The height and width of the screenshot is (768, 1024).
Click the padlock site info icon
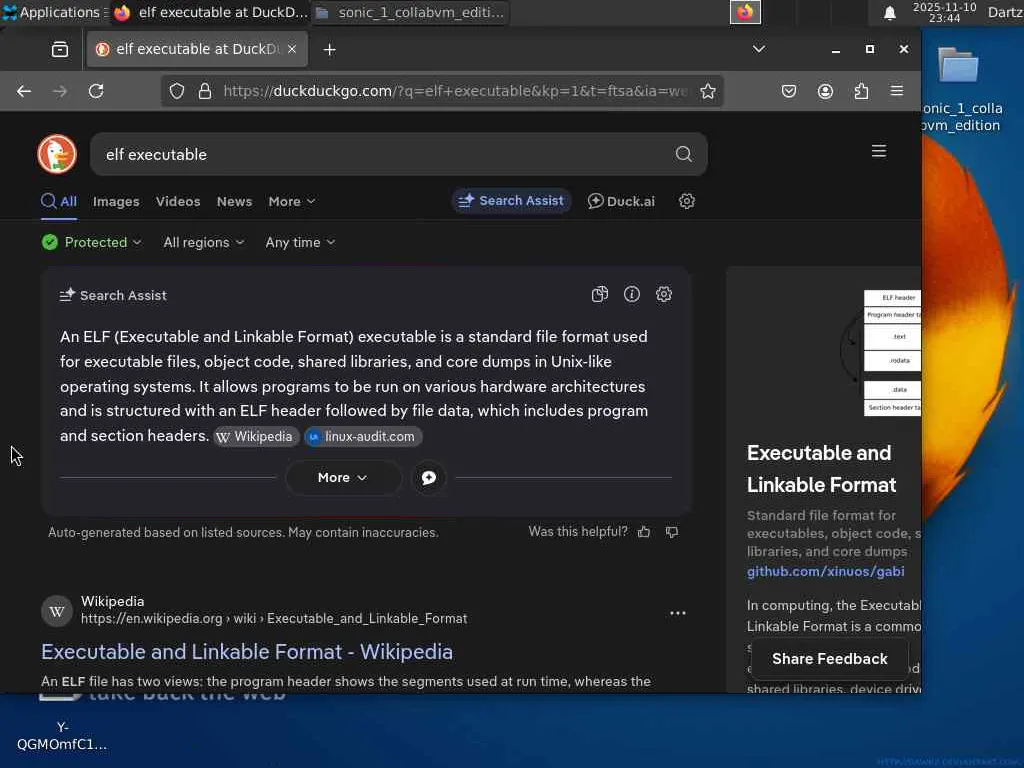point(205,91)
